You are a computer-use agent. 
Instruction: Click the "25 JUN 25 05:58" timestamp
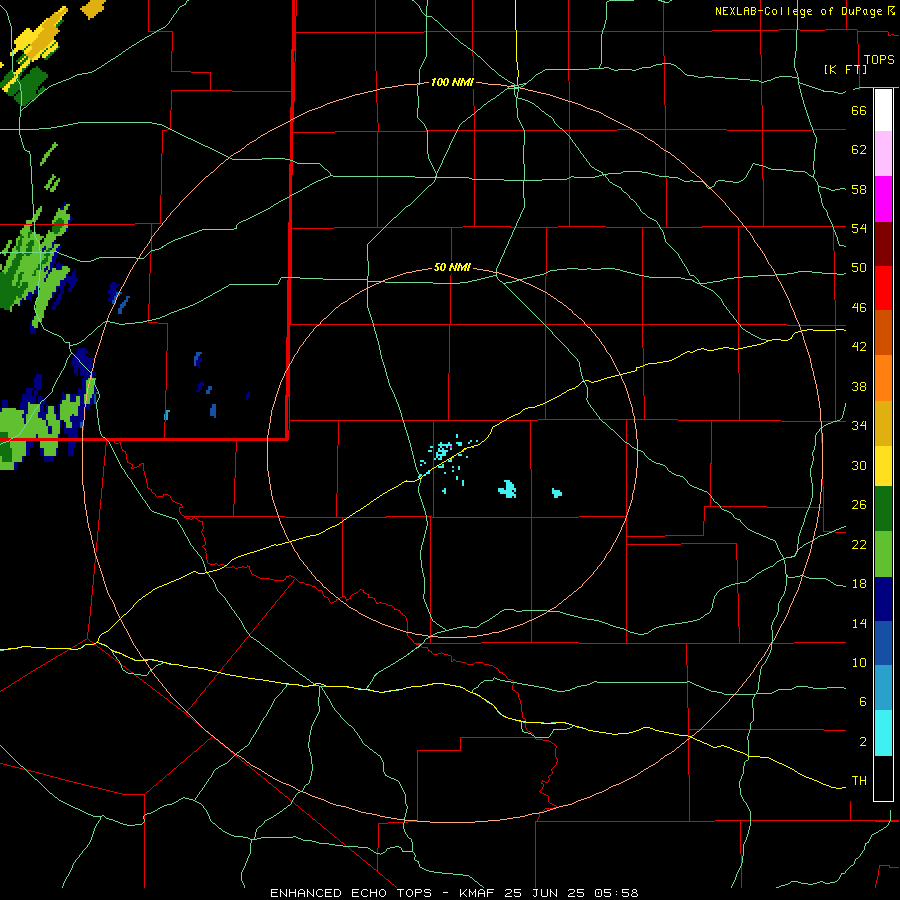click(571, 893)
